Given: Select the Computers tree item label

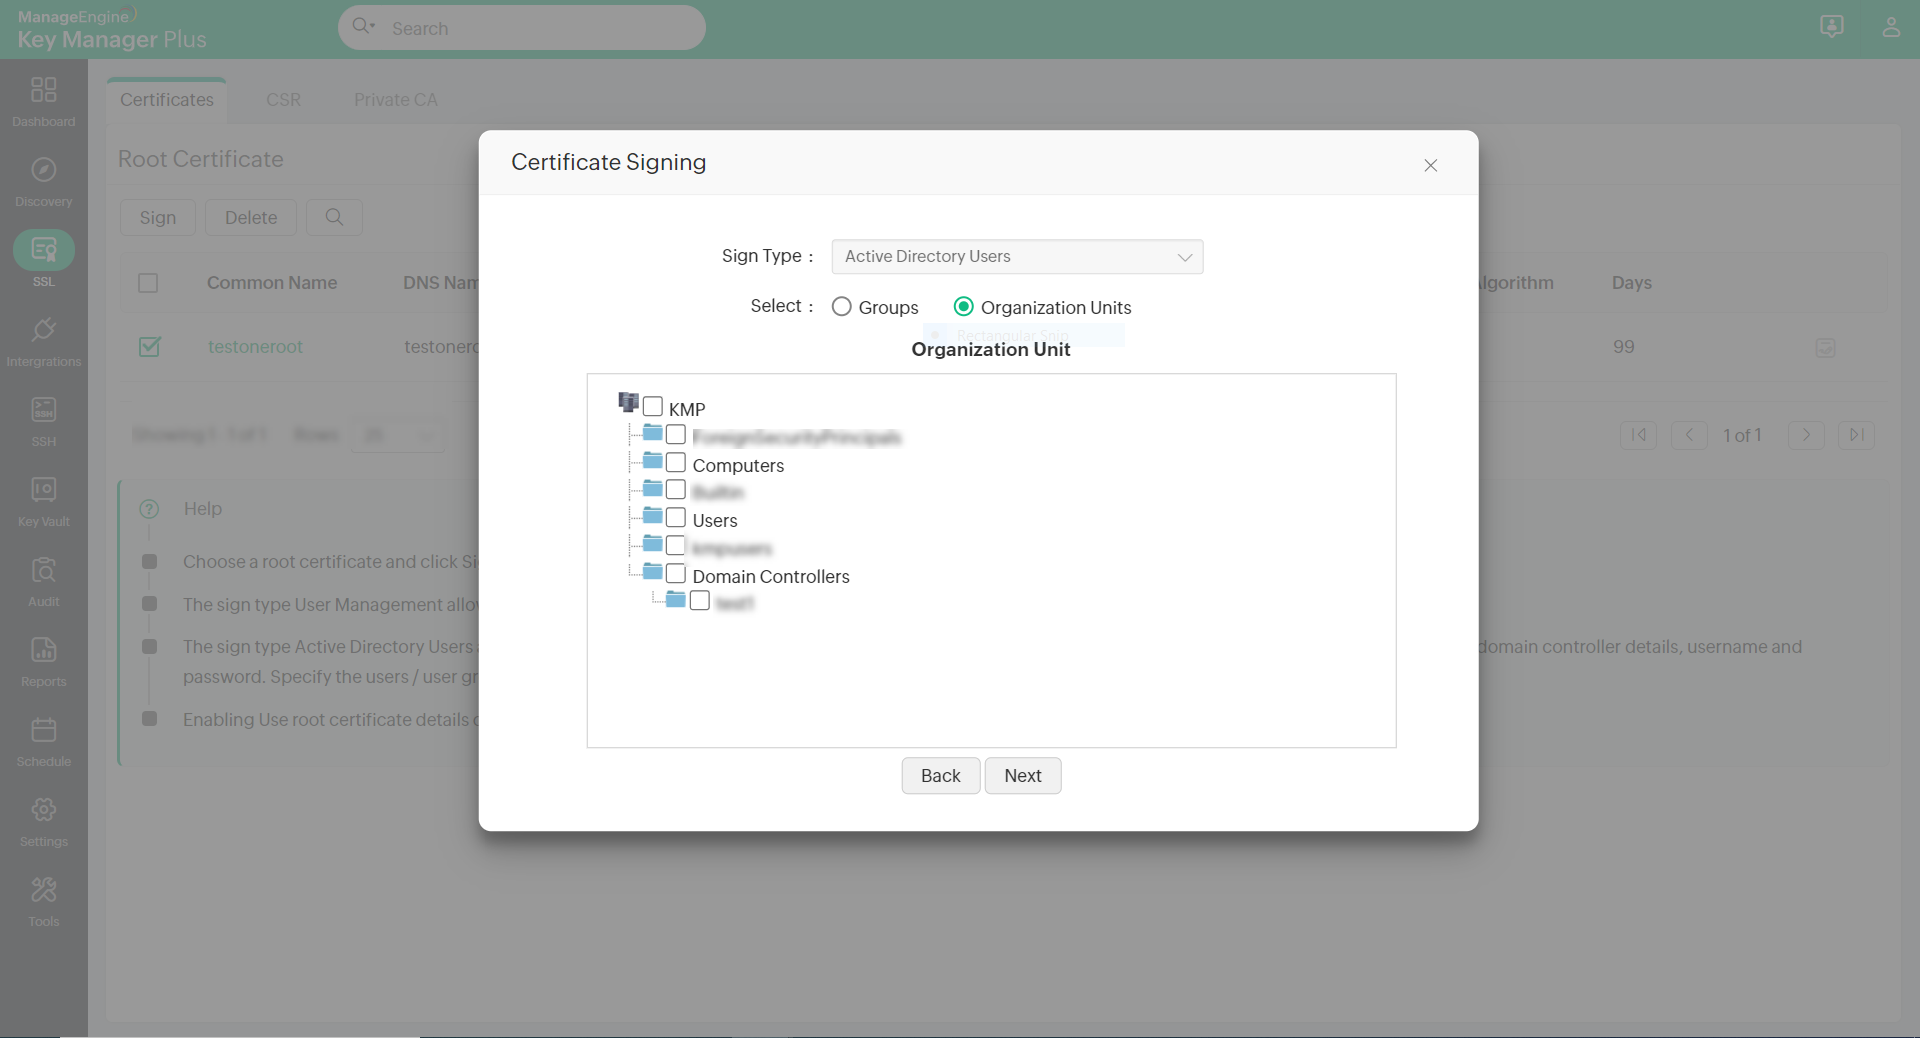Looking at the screenshot, I should 738,465.
